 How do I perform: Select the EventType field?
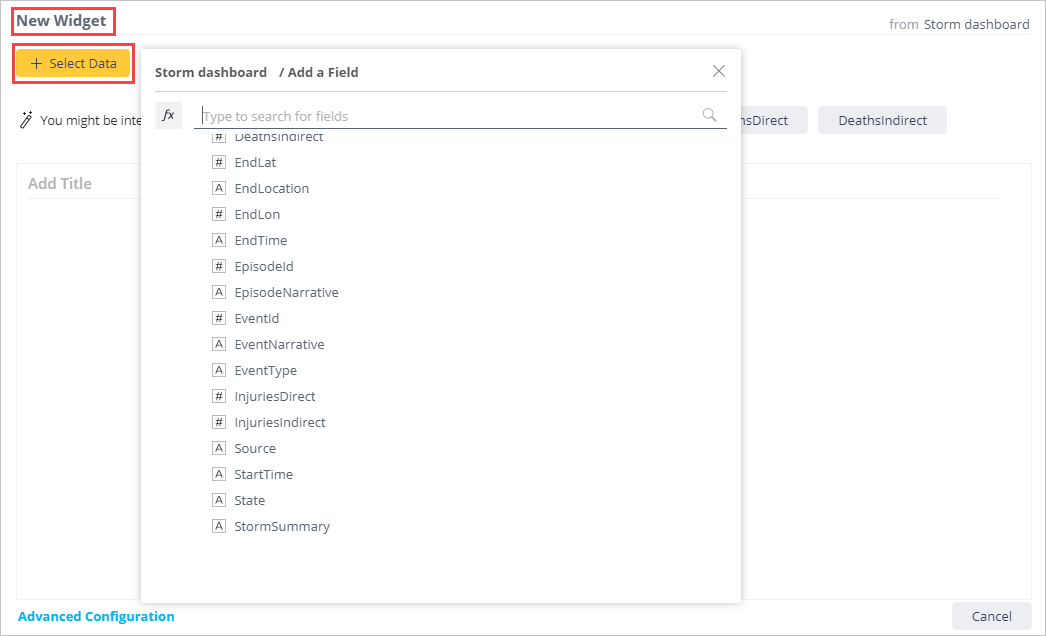[x=266, y=370]
